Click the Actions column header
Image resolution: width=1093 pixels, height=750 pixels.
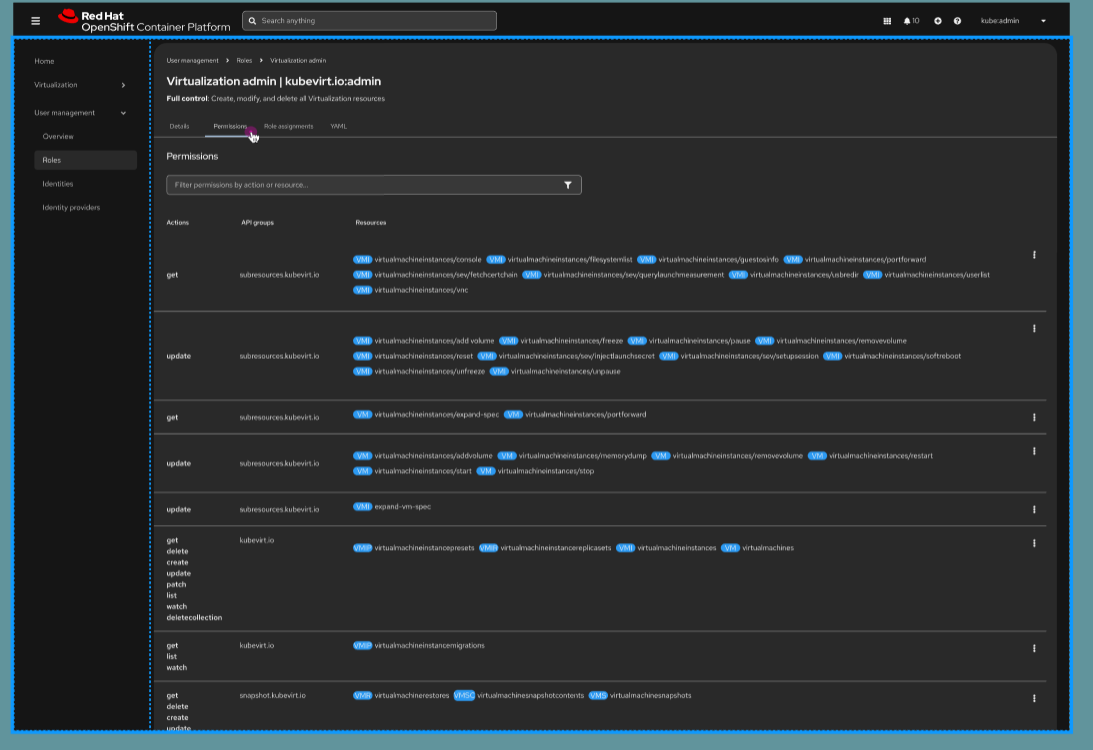tap(178, 223)
